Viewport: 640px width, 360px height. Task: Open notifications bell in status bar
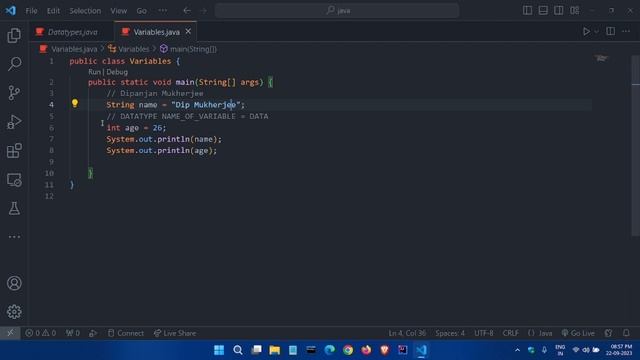point(626,333)
